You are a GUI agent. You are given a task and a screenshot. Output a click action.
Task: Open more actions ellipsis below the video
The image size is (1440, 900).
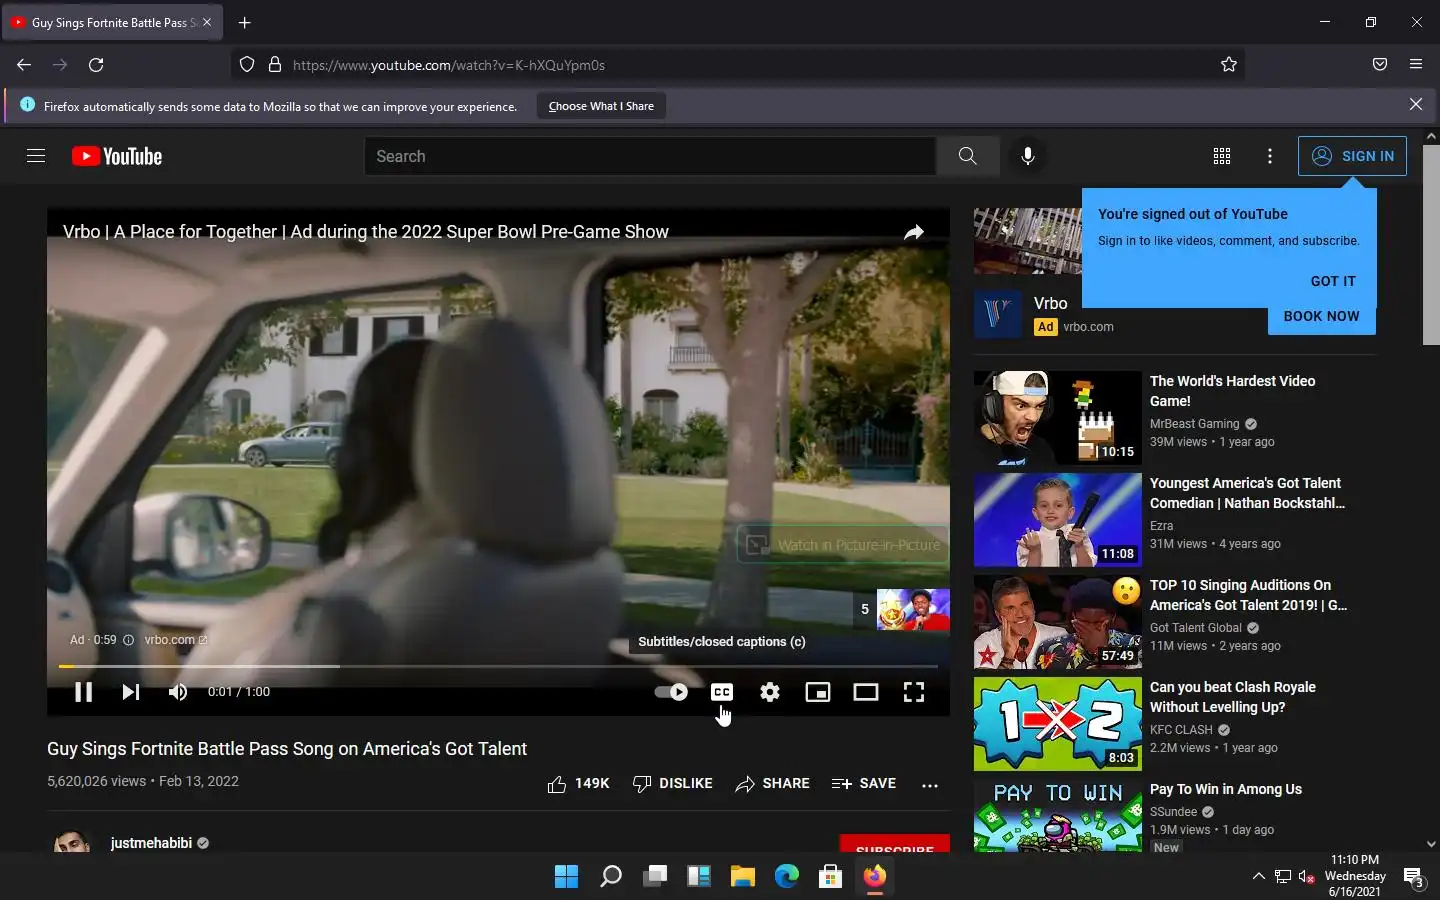click(x=930, y=785)
